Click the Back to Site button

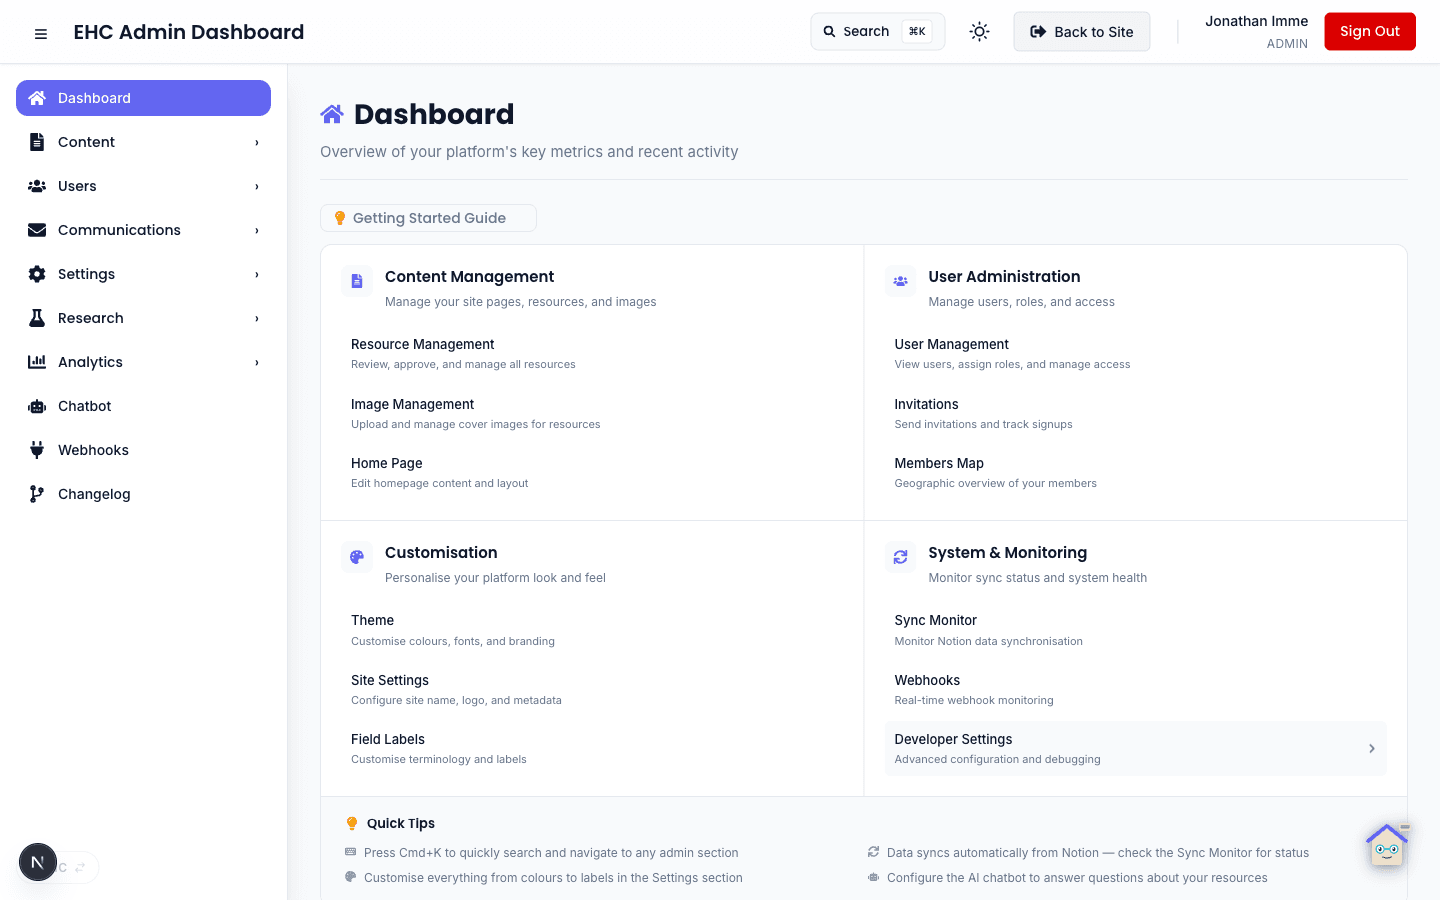(1081, 31)
